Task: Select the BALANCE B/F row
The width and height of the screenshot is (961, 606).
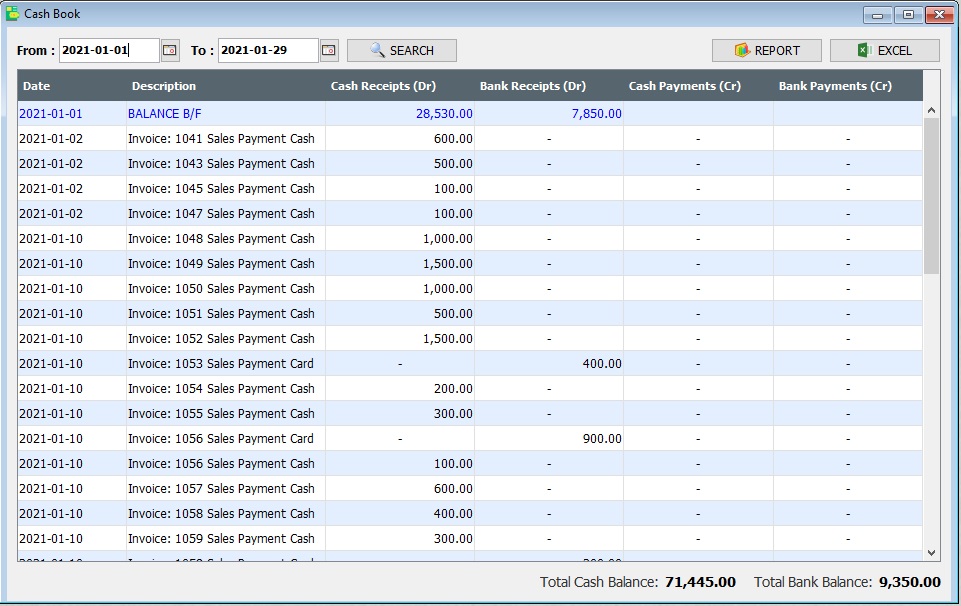Action: (470, 114)
